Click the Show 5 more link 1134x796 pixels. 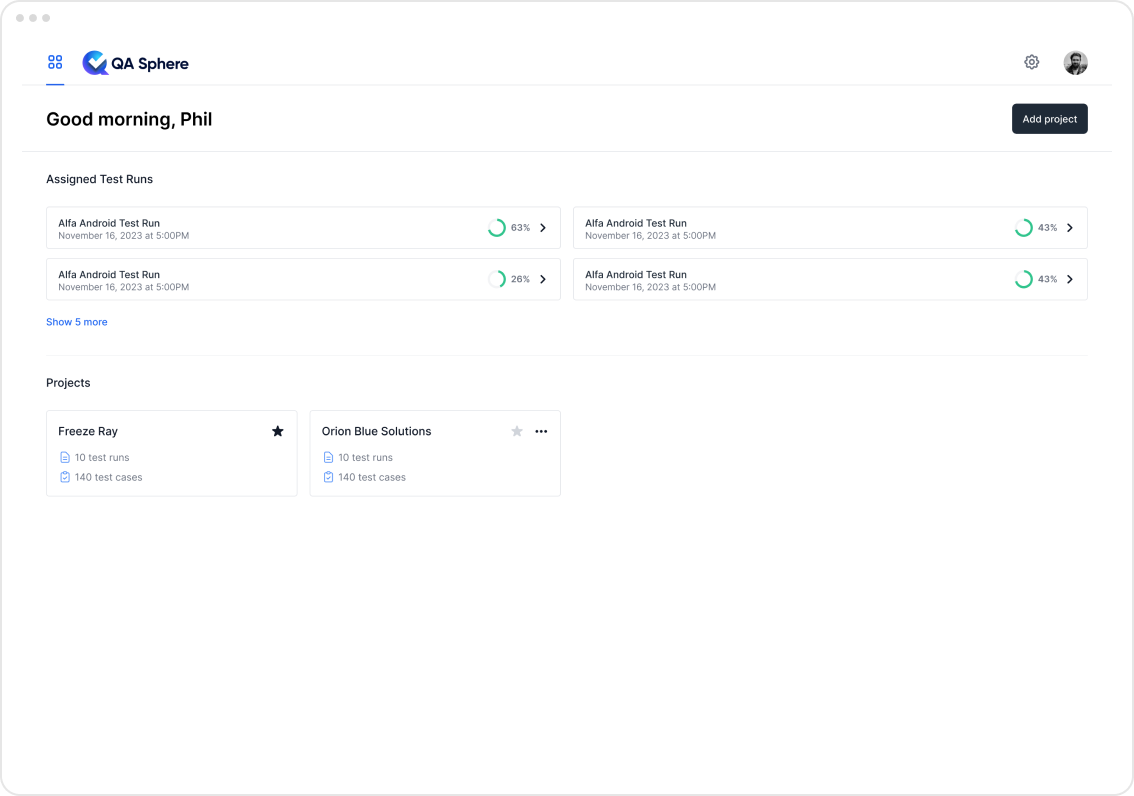pyautogui.click(x=77, y=322)
